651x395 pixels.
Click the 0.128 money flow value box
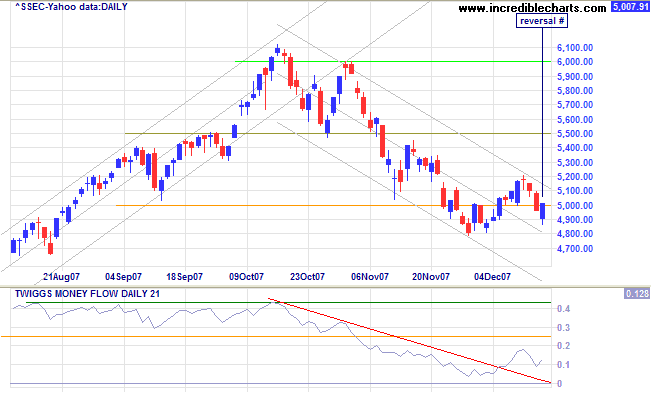click(x=636, y=294)
